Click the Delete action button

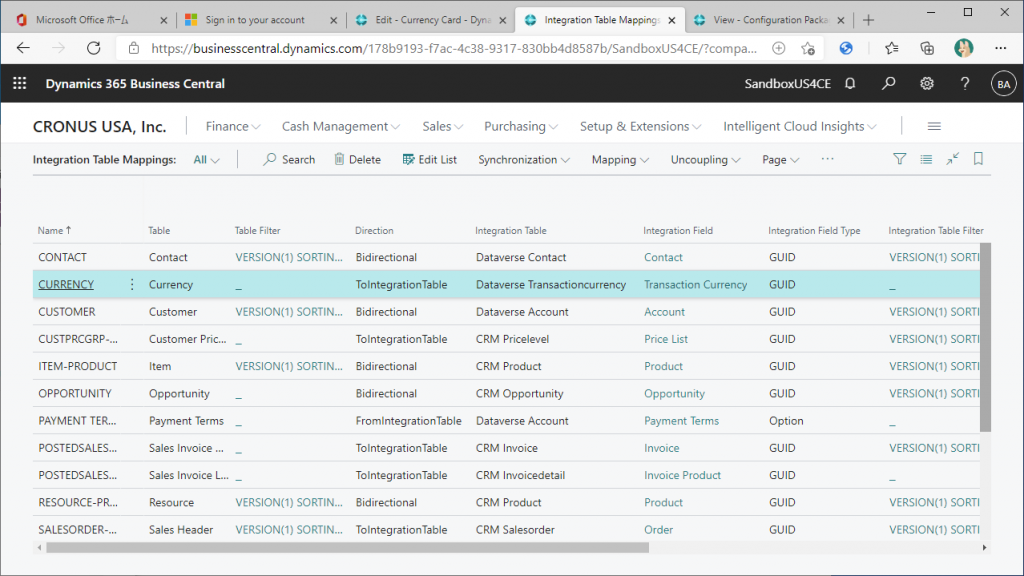[357, 159]
